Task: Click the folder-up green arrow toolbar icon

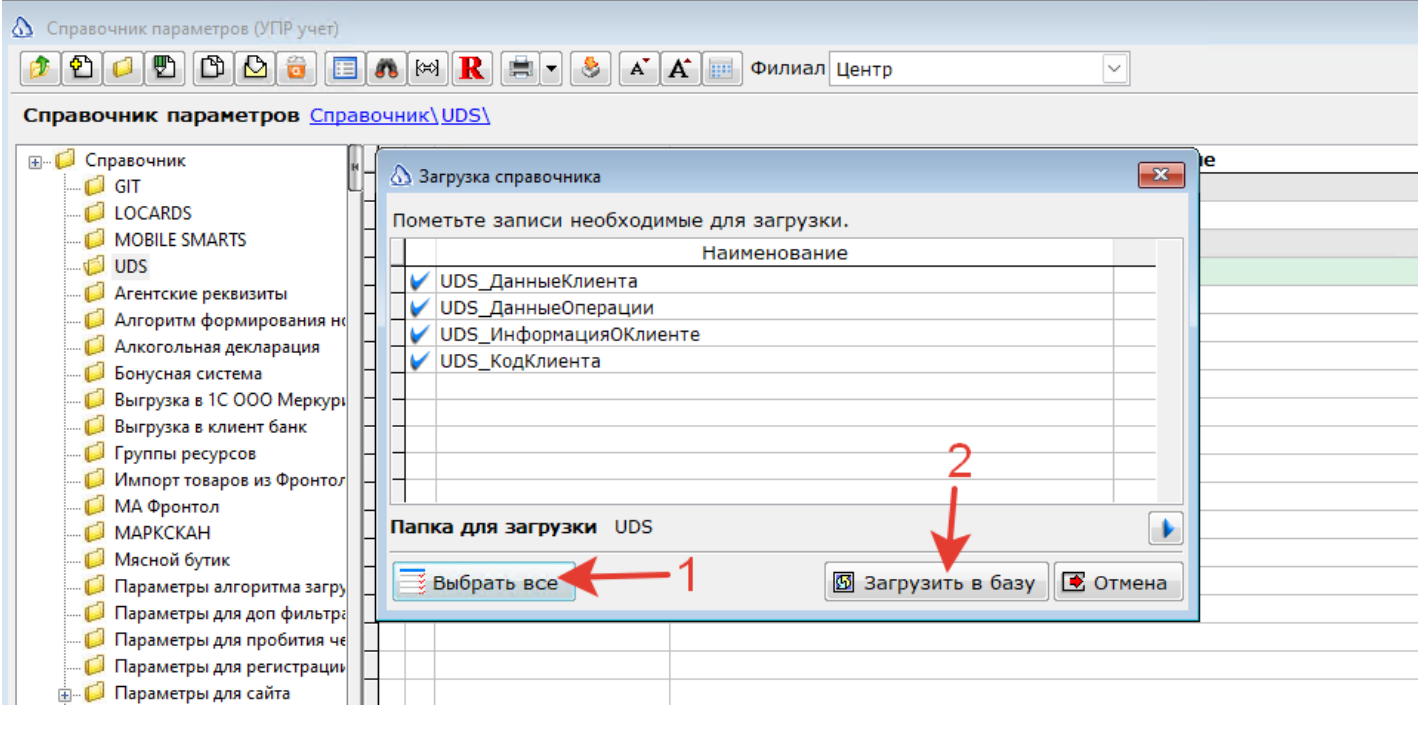Action: pos(39,69)
